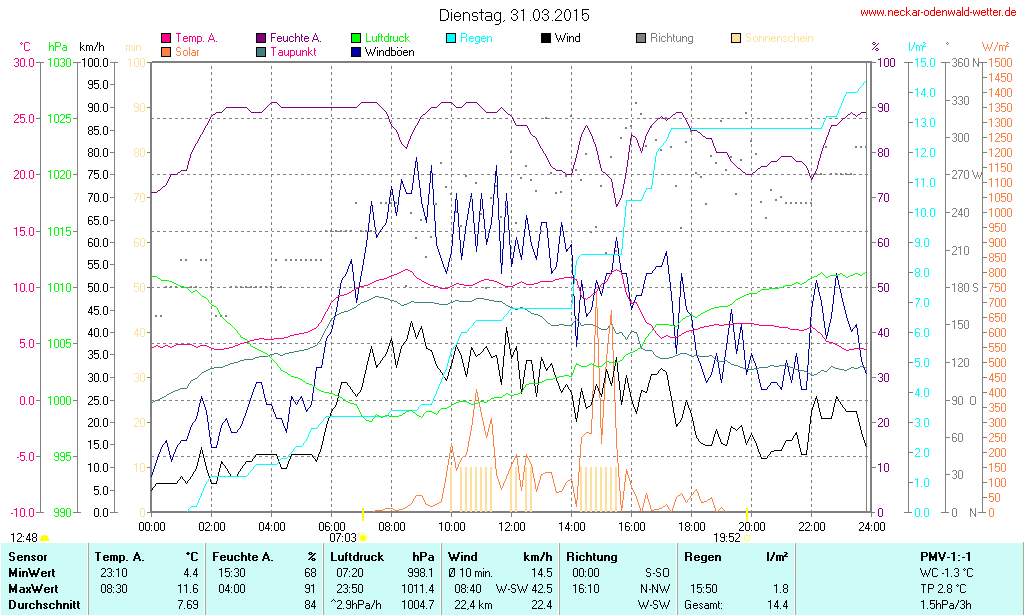Click the cyan Regen legend swatch
This screenshot has width=1024, height=615.
451,39
